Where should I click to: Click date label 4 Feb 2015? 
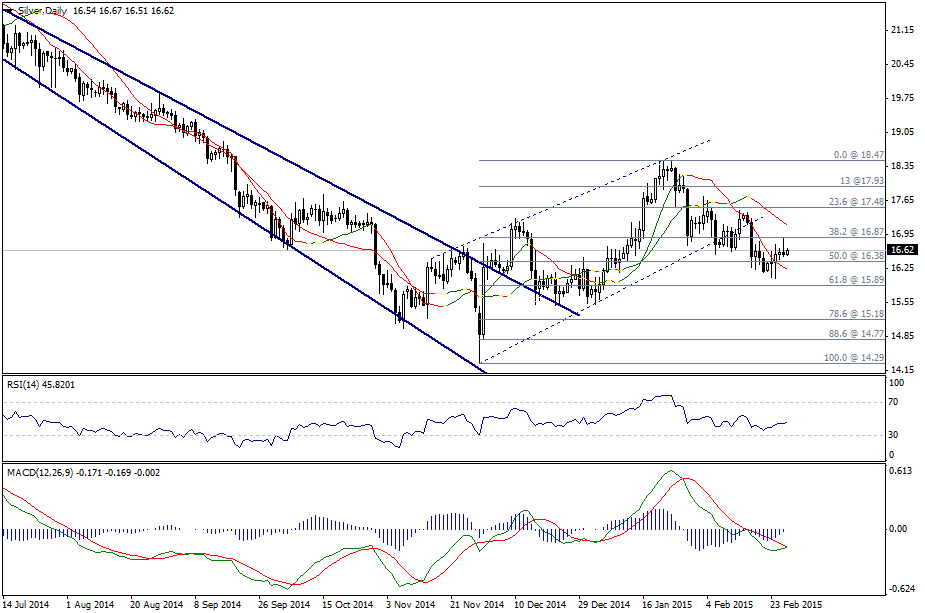(730, 605)
